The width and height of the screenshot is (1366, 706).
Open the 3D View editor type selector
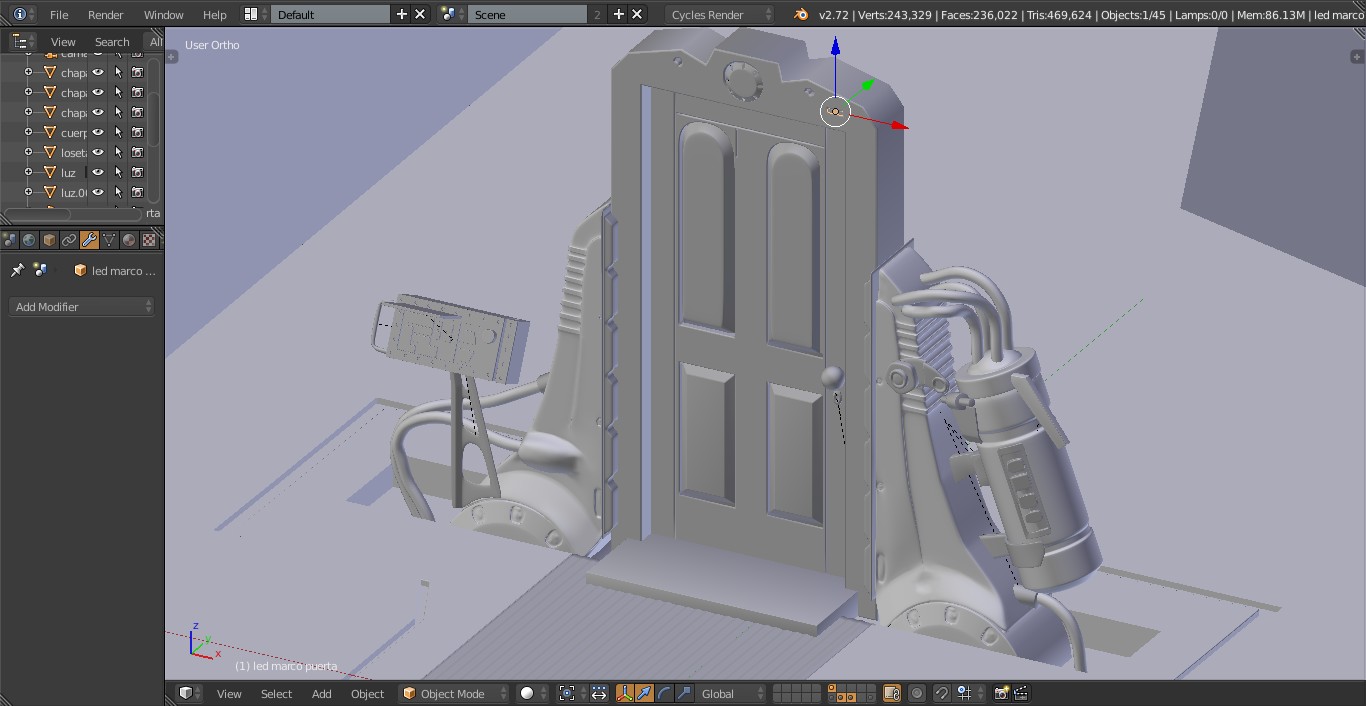click(x=190, y=693)
